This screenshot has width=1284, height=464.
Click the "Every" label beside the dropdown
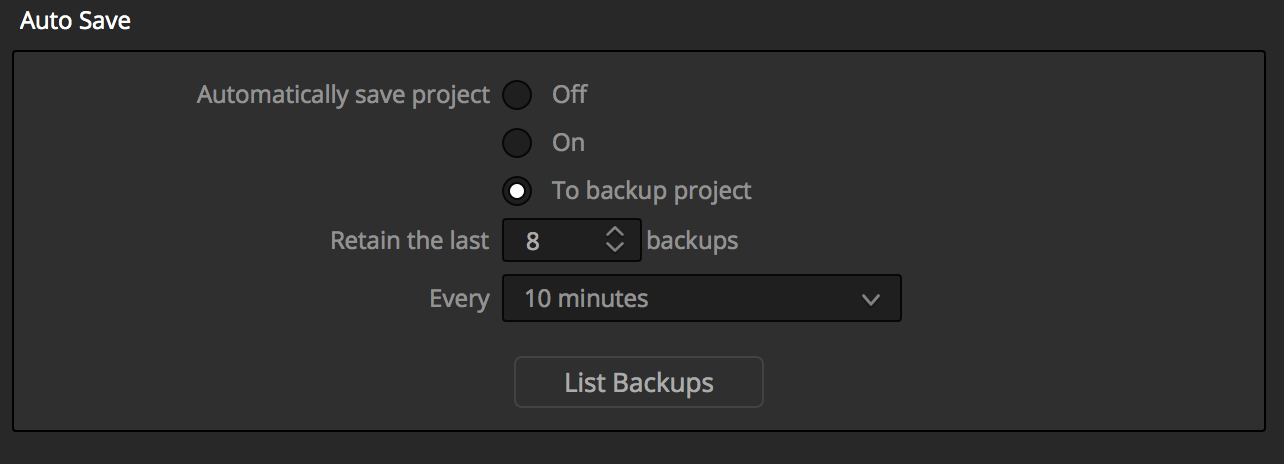coord(459,298)
